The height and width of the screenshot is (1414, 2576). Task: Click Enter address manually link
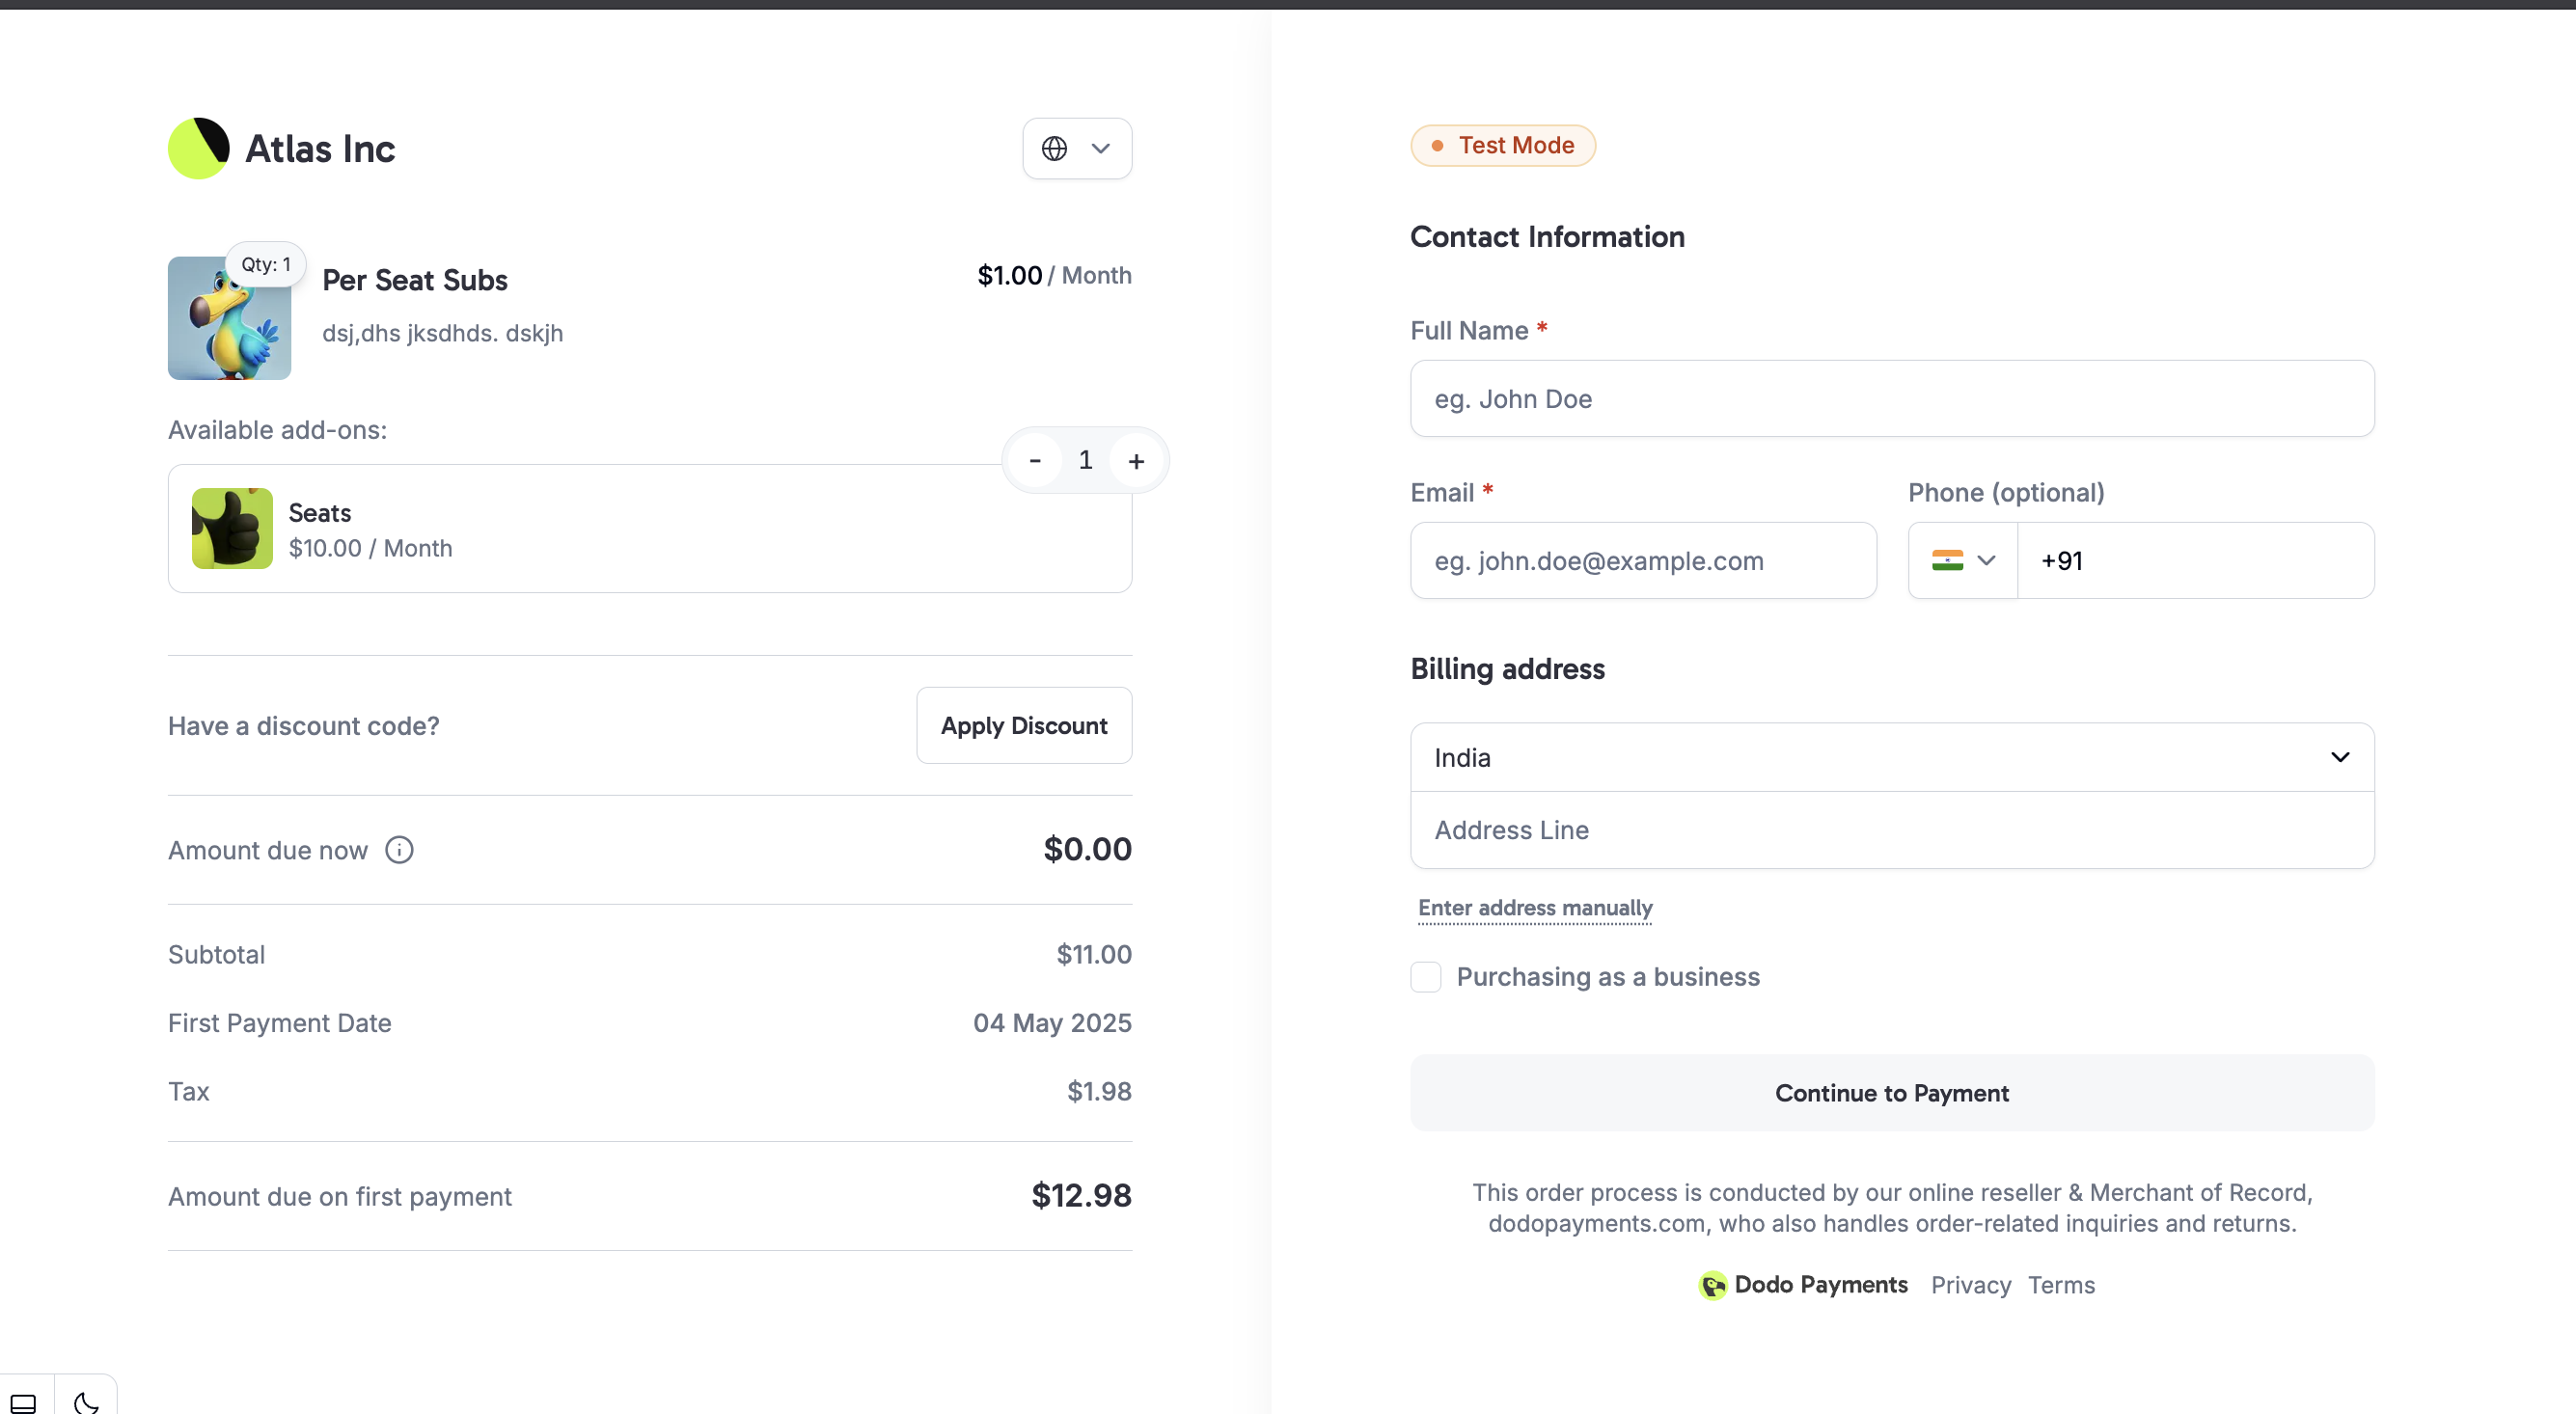1534,908
